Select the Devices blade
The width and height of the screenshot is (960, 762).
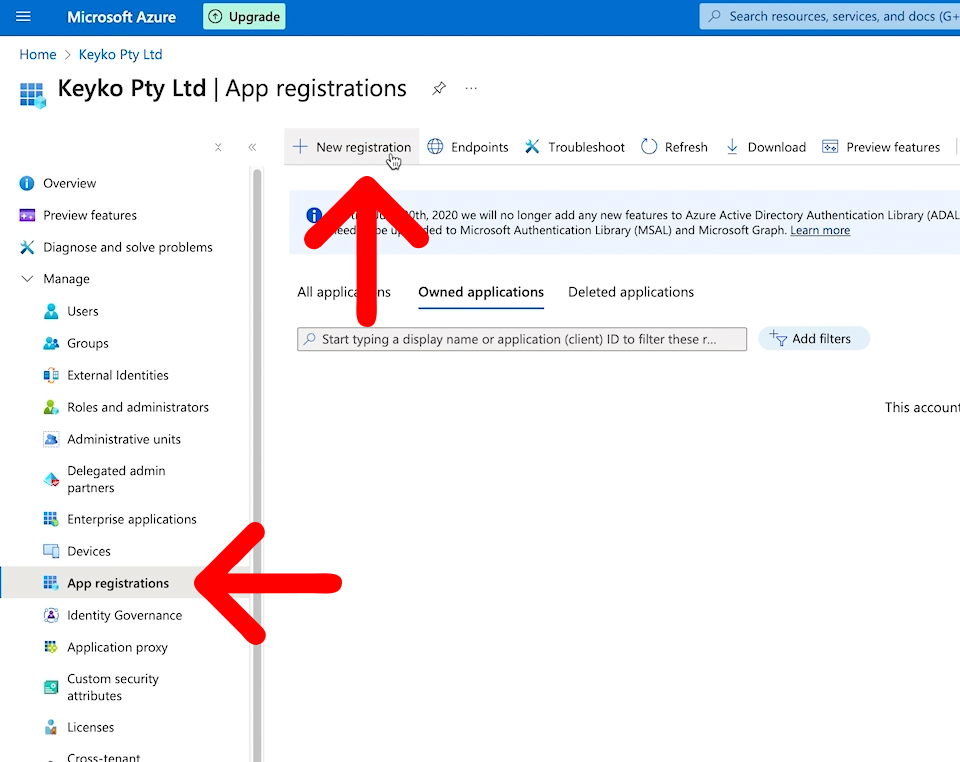coord(89,551)
